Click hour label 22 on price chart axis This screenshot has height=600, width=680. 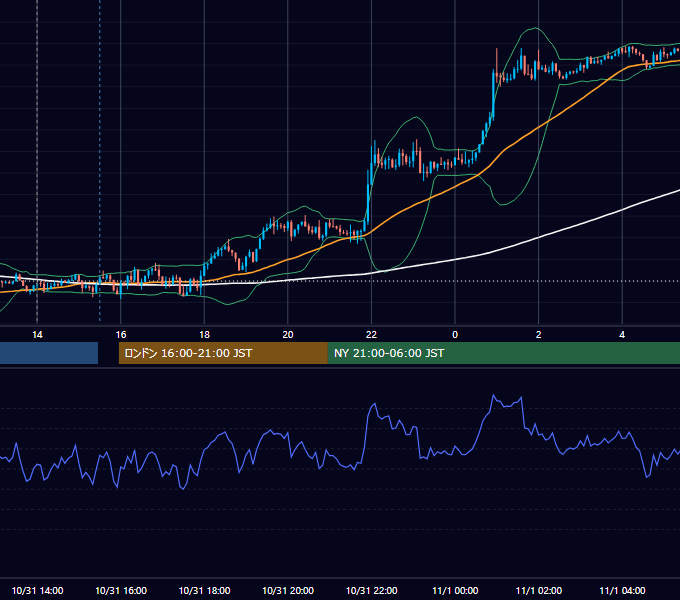(x=372, y=335)
